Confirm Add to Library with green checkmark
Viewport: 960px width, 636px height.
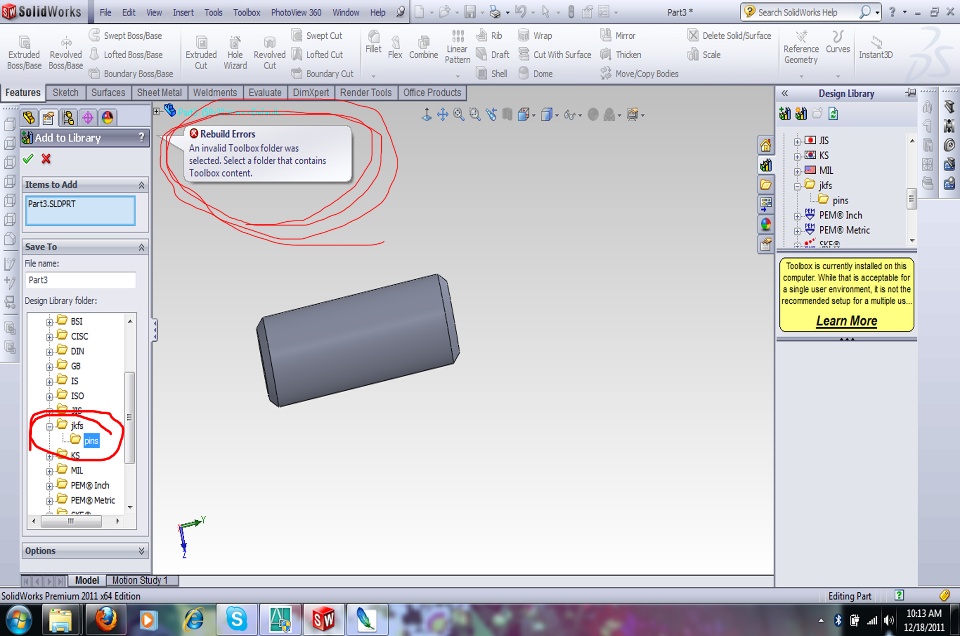click(x=28, y=159)
